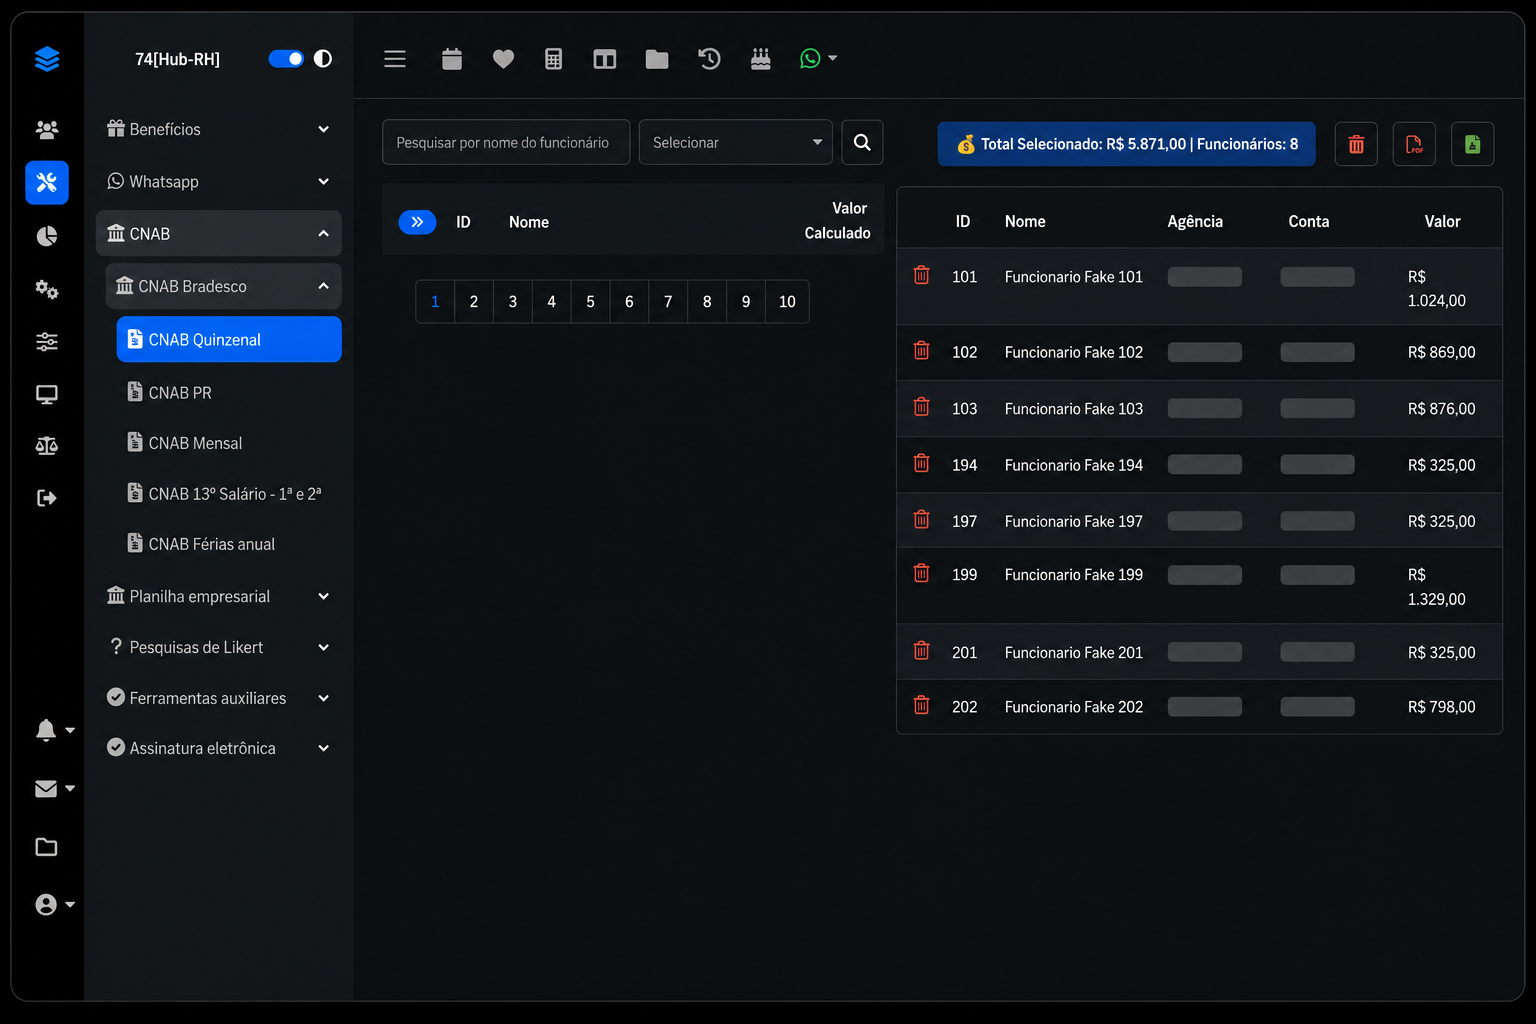Collapse the CNAB menu

click(x=219, y=233)
